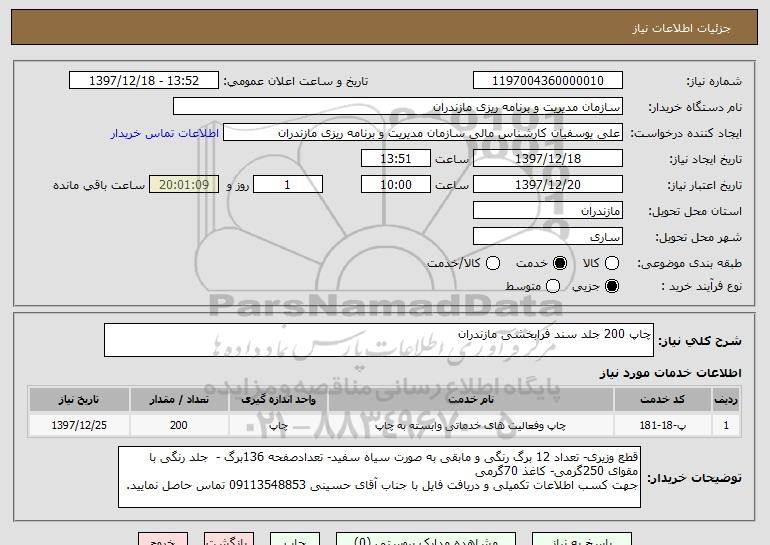Image resolution: width=770 pixels, height=545 pixels.
Task: Click the واحد اندازه گیری column header
Action: point(278,399)
